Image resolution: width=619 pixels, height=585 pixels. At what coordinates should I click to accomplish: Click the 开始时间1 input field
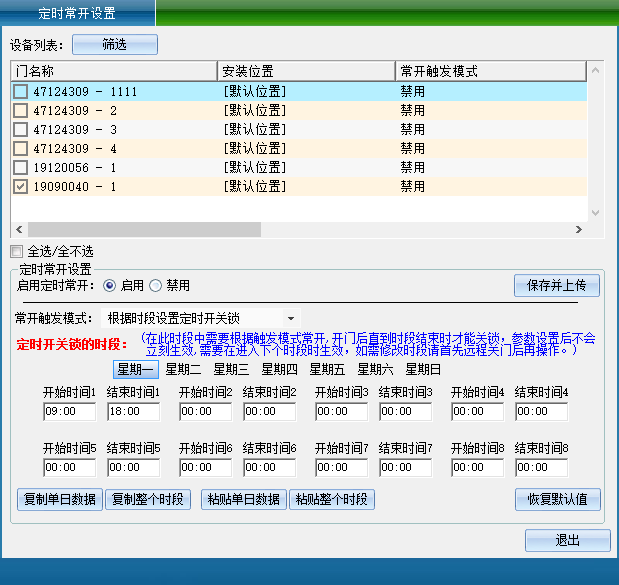(x=69, y=411)
